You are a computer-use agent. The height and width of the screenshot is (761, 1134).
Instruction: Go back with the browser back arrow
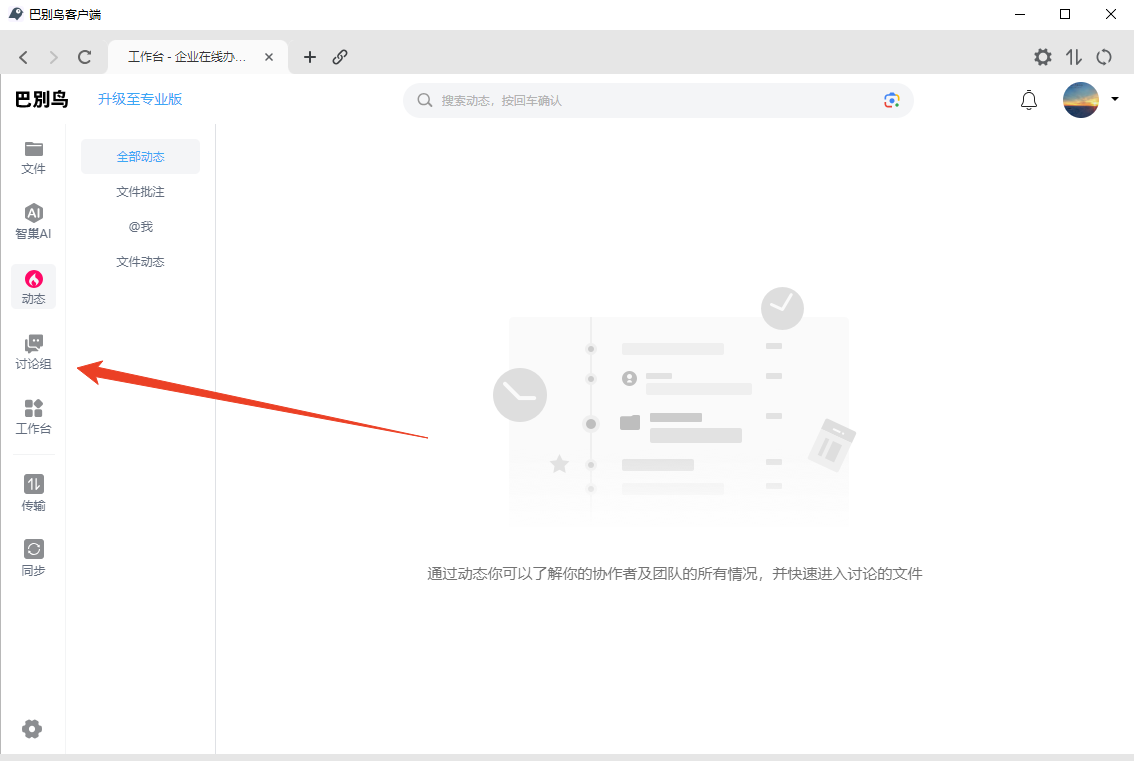[23, 57]
